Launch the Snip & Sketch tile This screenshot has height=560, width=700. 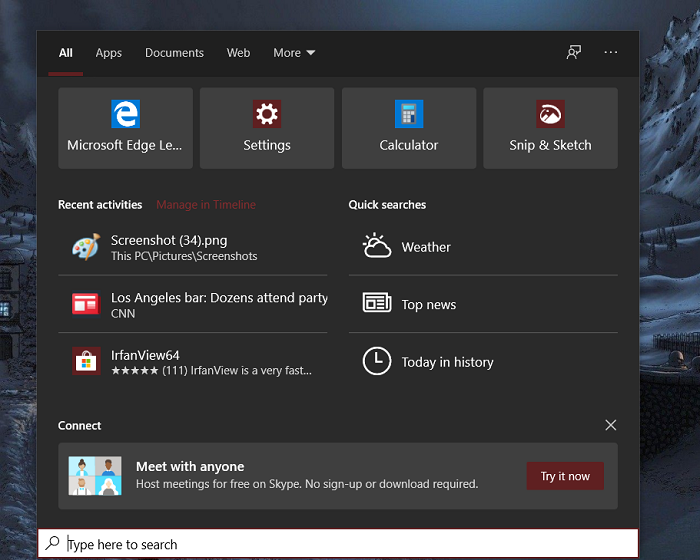(550, 114)
